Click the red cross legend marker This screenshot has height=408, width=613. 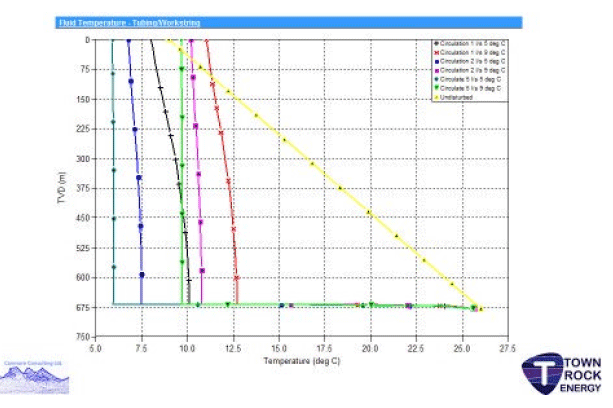(436, 52)
